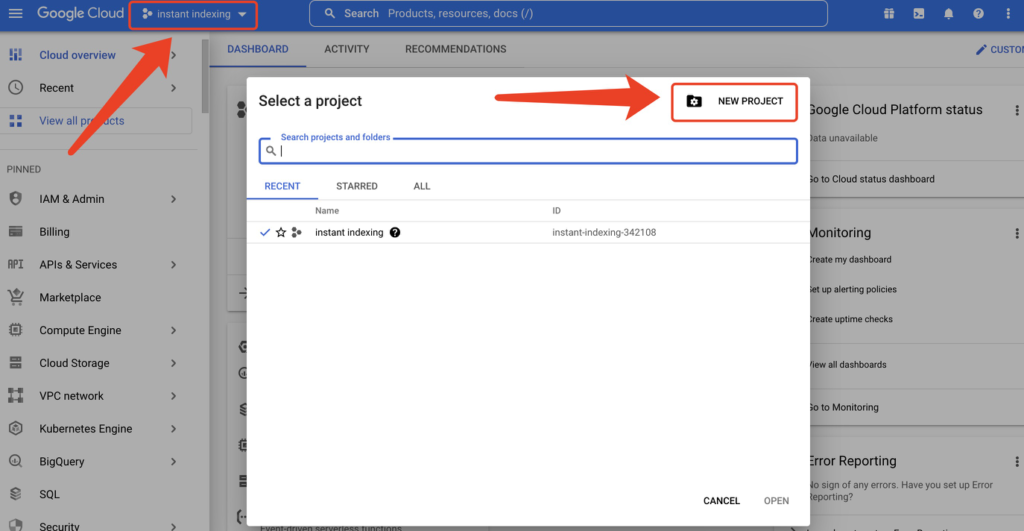Viewport: 1024px width, 531px height.
Task: Select the instant indexing project name
Action: click(x=349, y=233)
